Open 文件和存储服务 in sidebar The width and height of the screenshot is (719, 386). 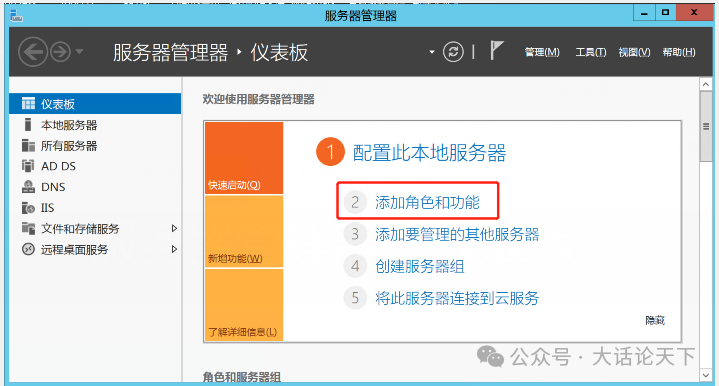[x=80, y=229]
